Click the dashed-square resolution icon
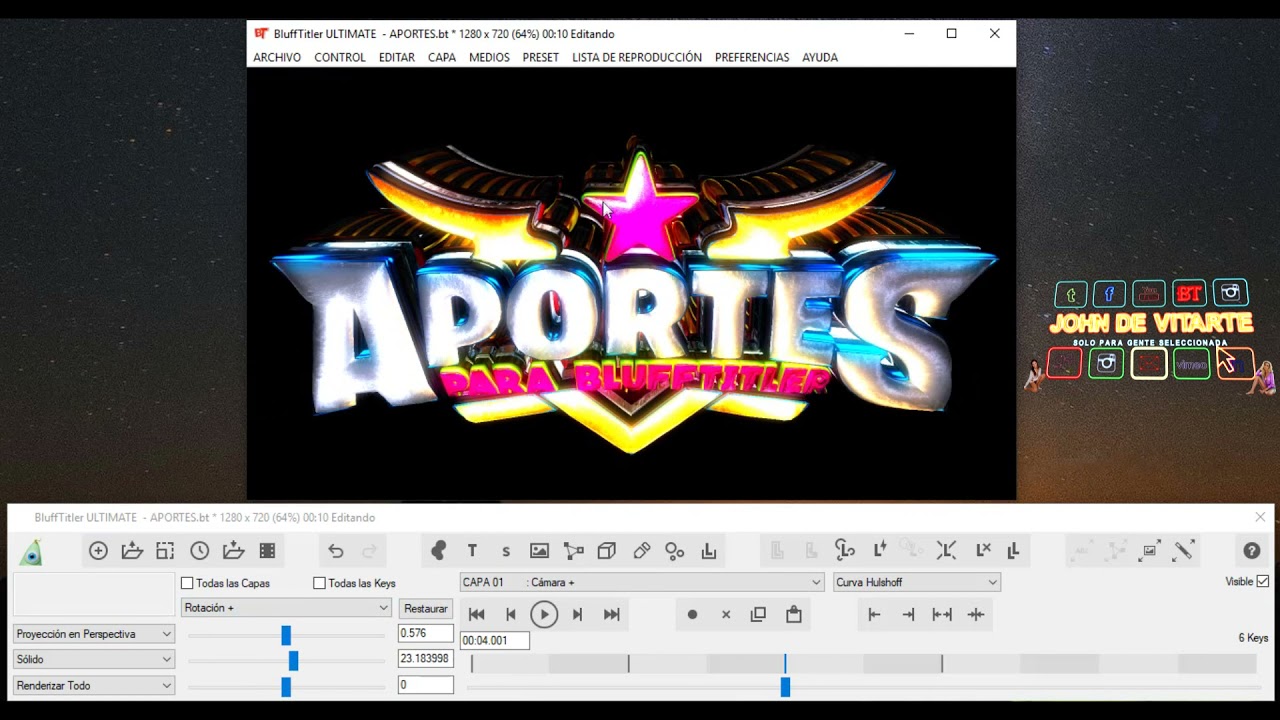This screenshot has width=1280, height=720. pyautogui.click(x=165, y=551)
